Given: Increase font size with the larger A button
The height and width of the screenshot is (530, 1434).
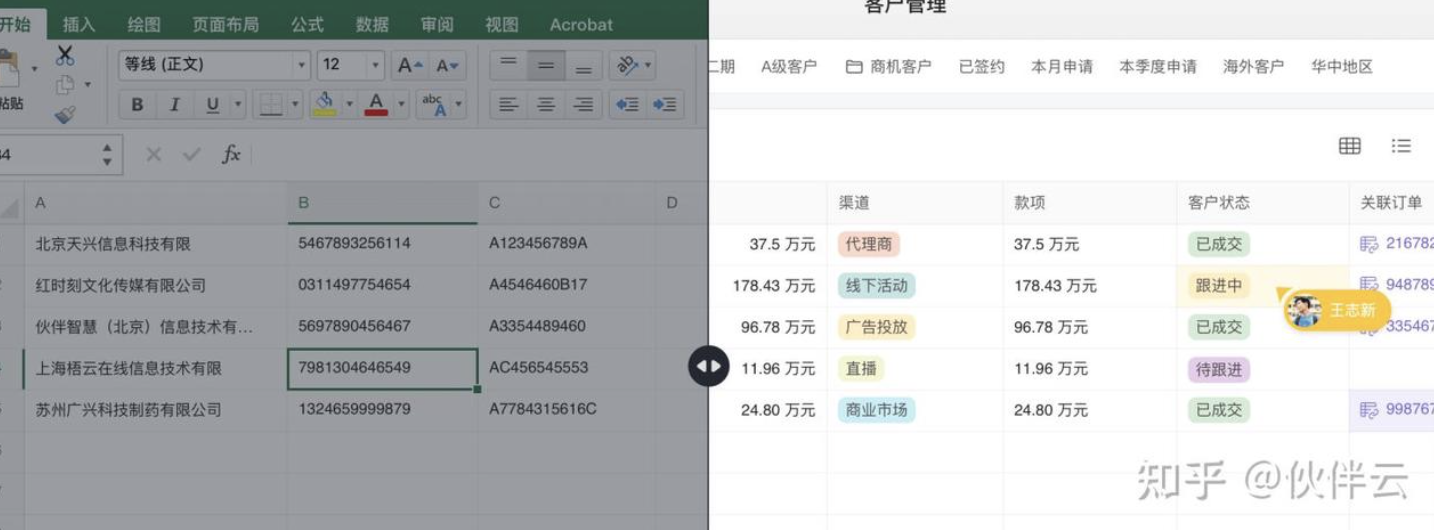Looking at the screenshot, I should point(410,65).
